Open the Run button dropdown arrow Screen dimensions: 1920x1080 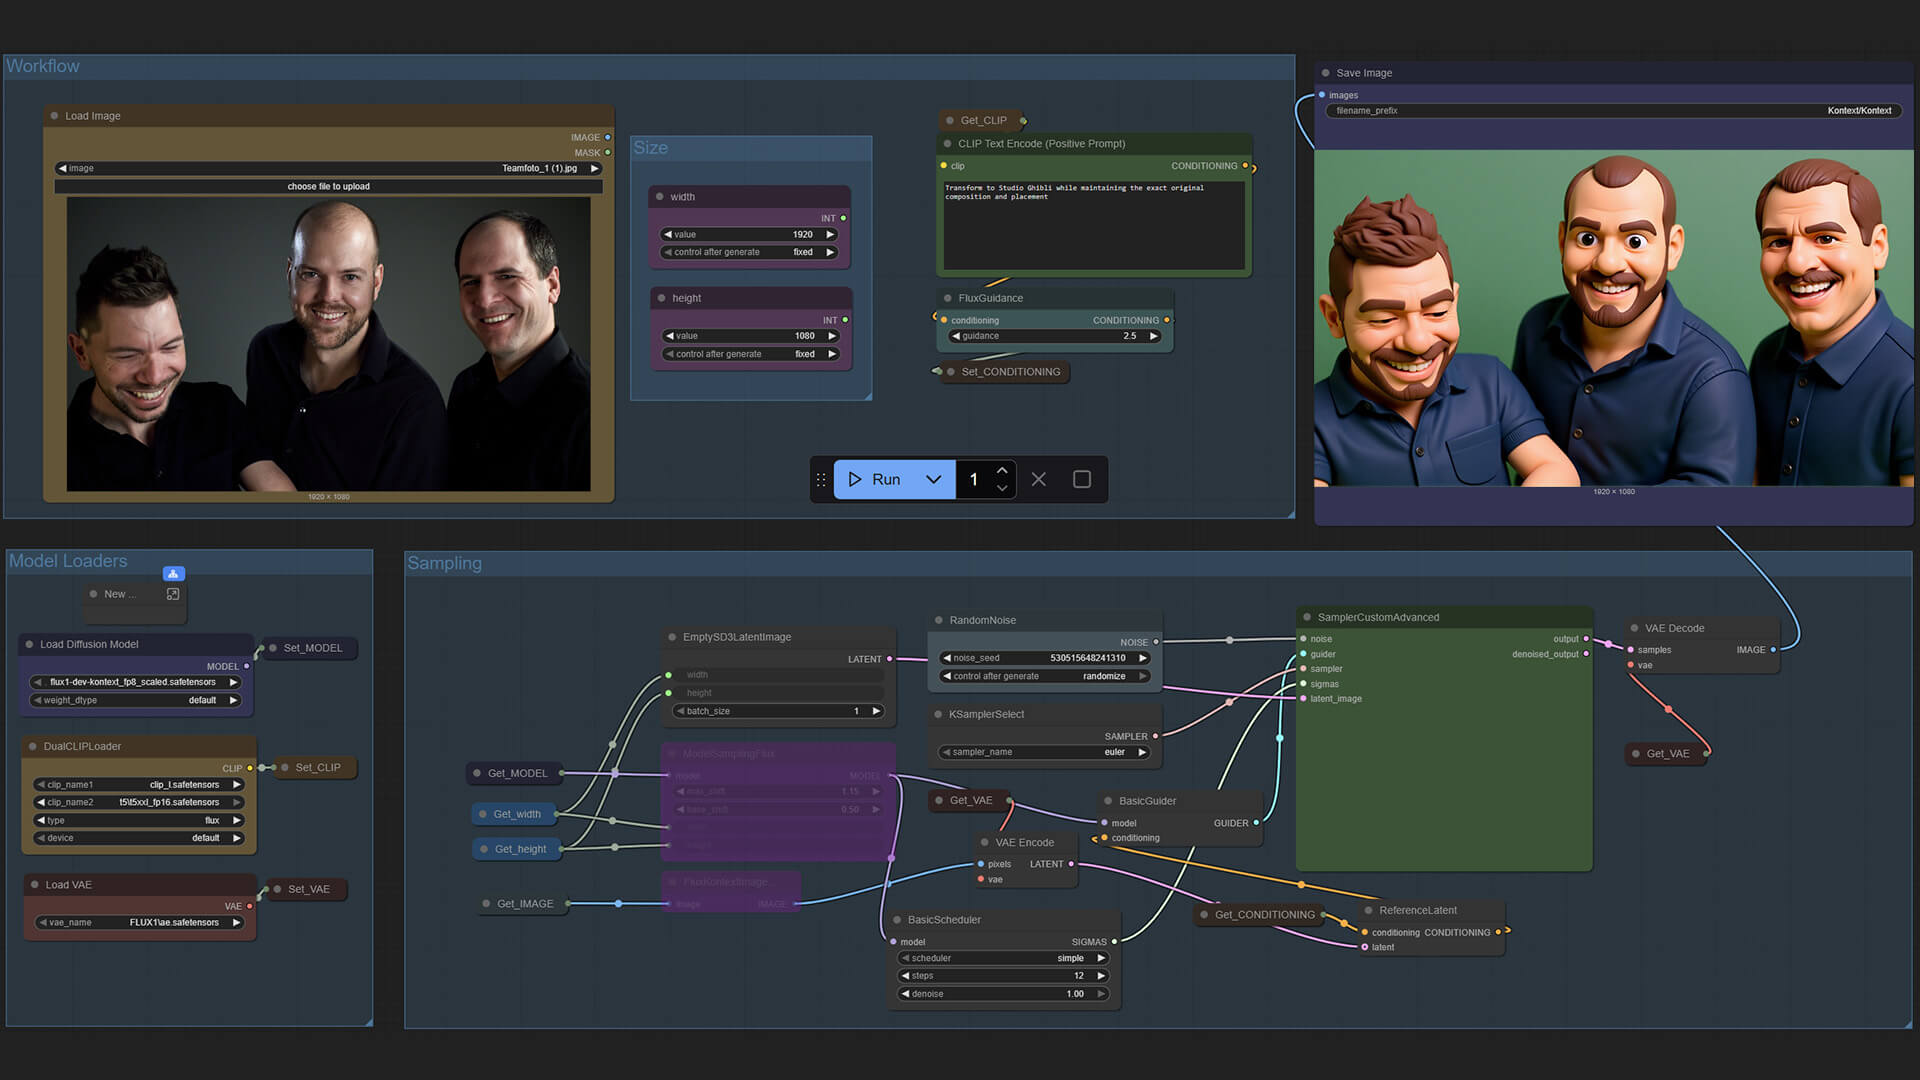pos(933,479)
